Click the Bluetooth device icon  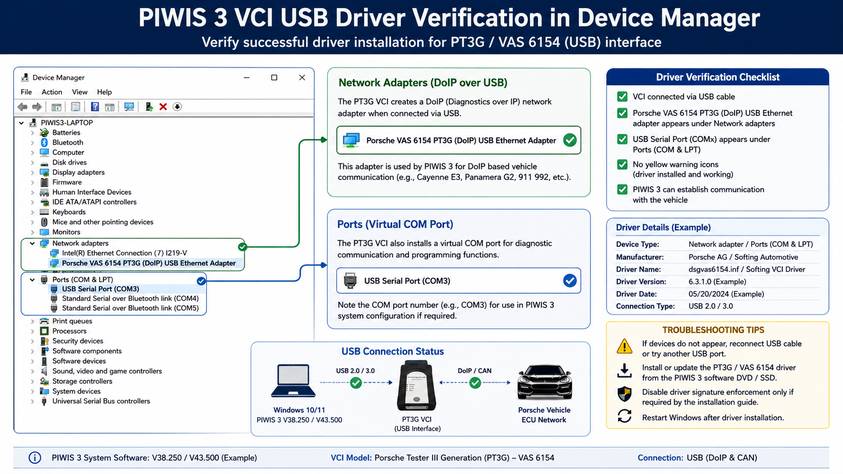coord(44,142)
